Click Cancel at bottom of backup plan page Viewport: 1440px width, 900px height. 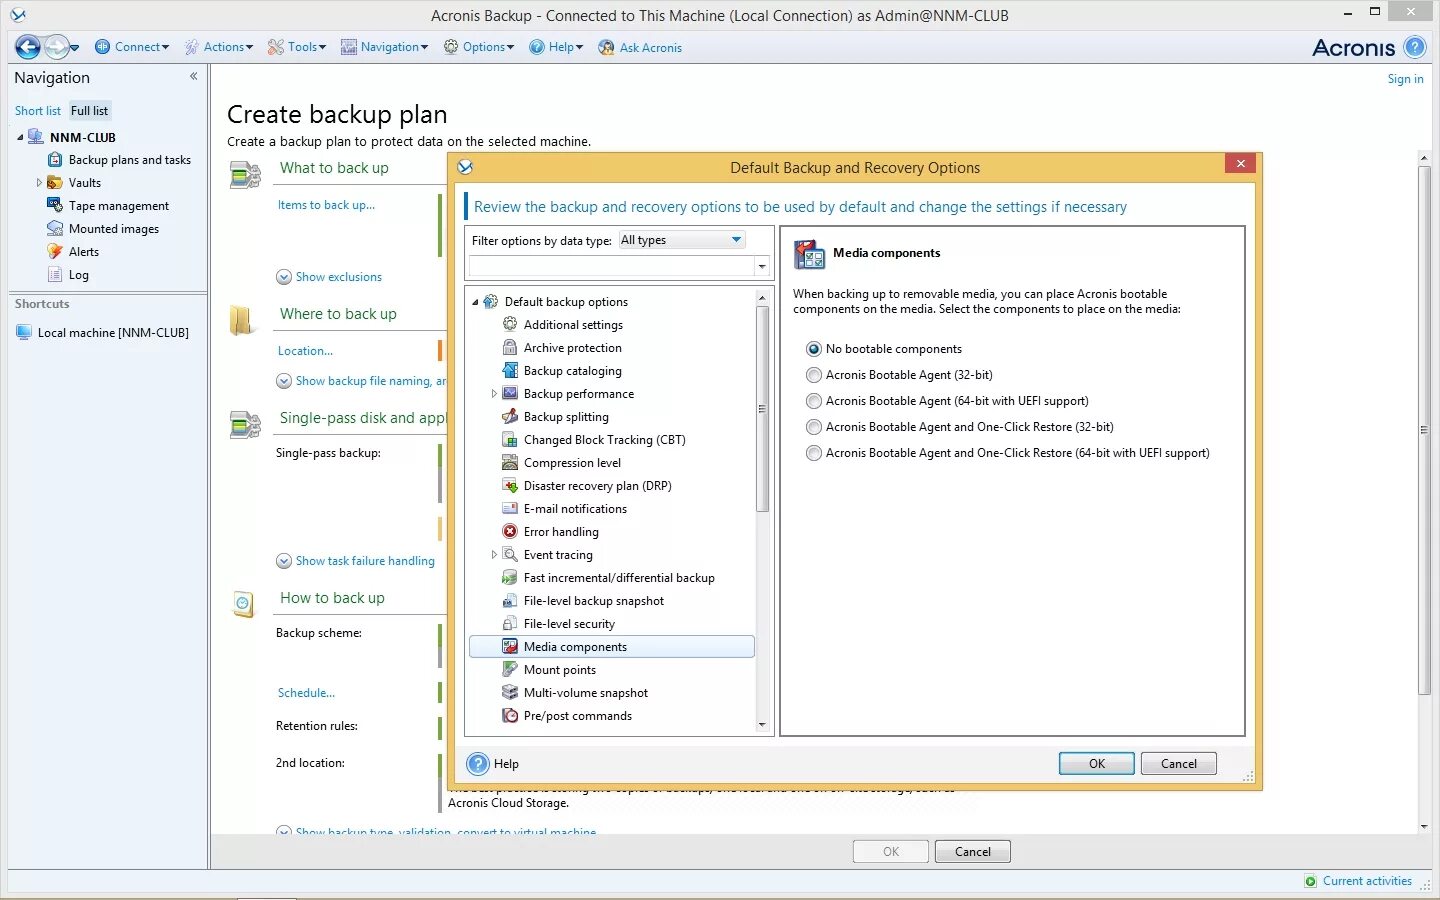(x=973, y=852)
